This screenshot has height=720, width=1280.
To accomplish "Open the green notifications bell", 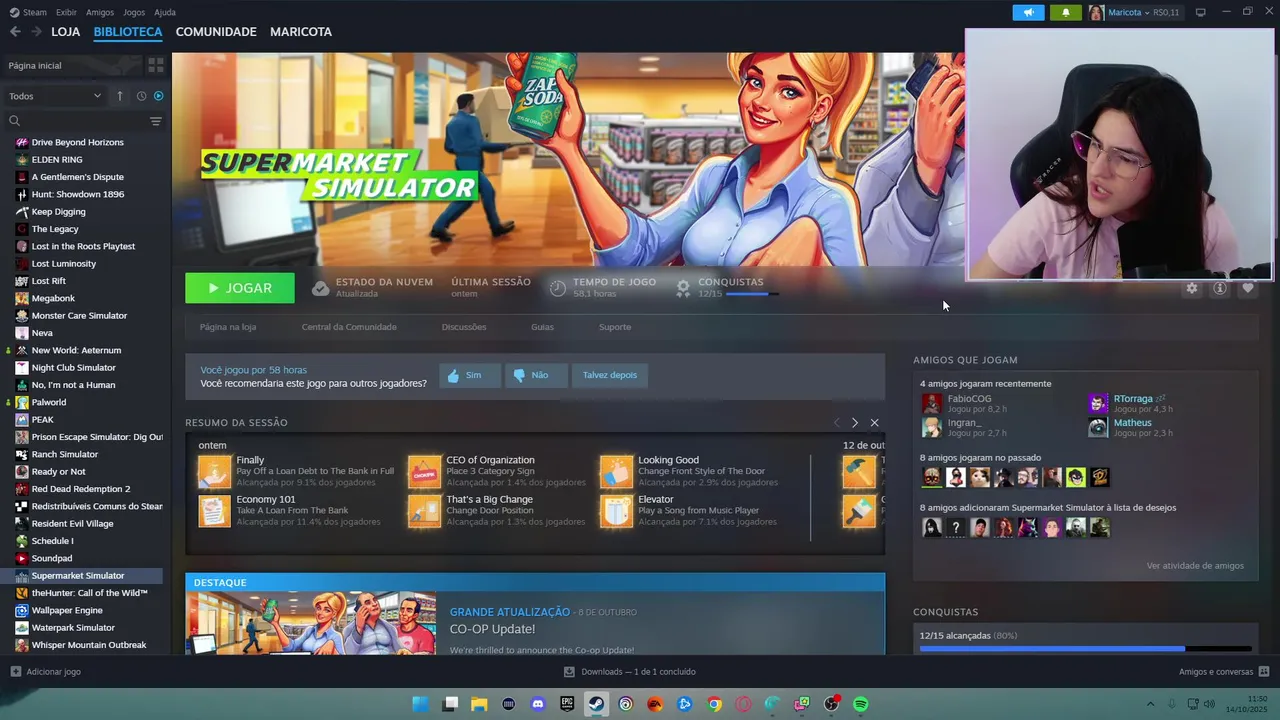I will point(1065,12).
